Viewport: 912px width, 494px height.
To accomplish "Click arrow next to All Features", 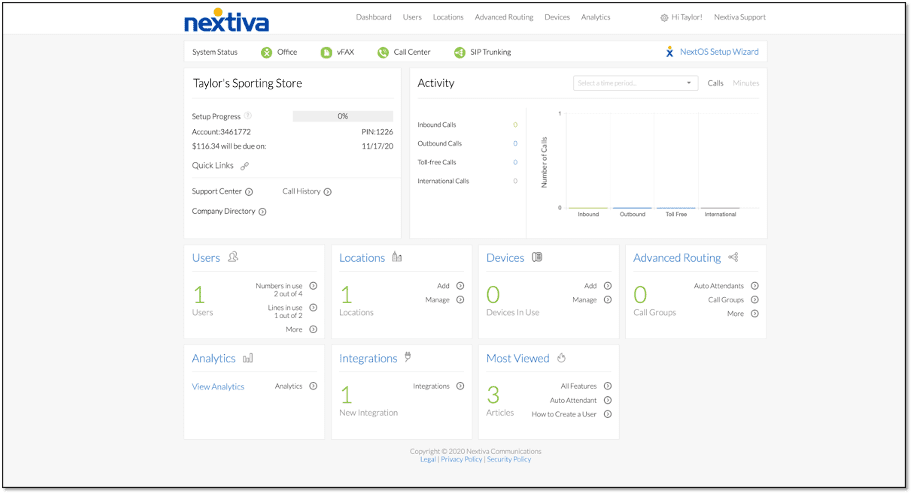I will click(608, 386).
